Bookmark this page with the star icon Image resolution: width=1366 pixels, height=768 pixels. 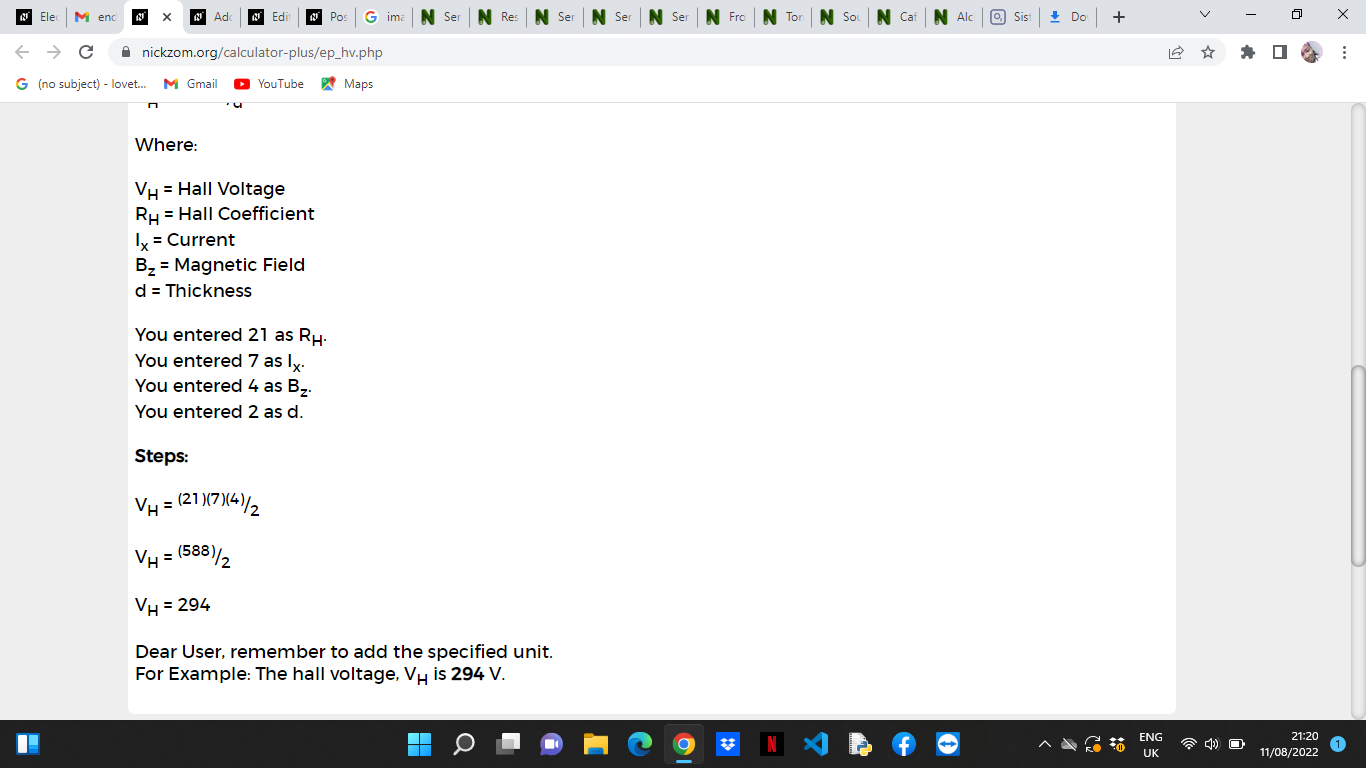pyautogui.click(x=1208, y=52)
